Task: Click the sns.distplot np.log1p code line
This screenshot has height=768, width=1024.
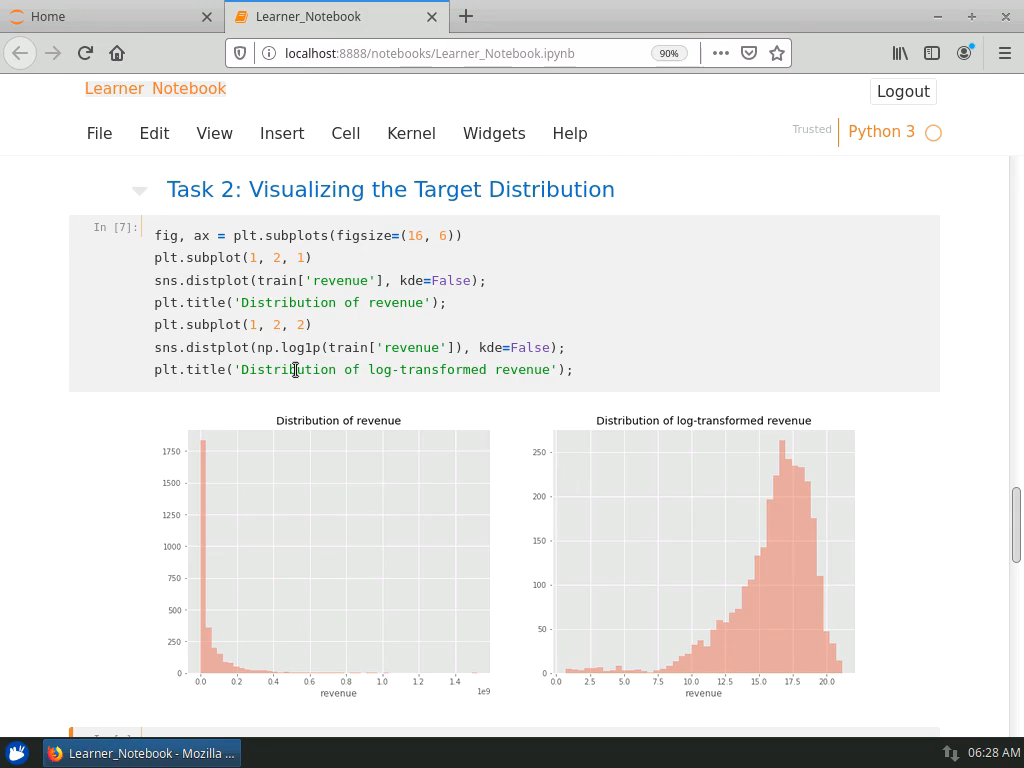Action: click(359, 347)
